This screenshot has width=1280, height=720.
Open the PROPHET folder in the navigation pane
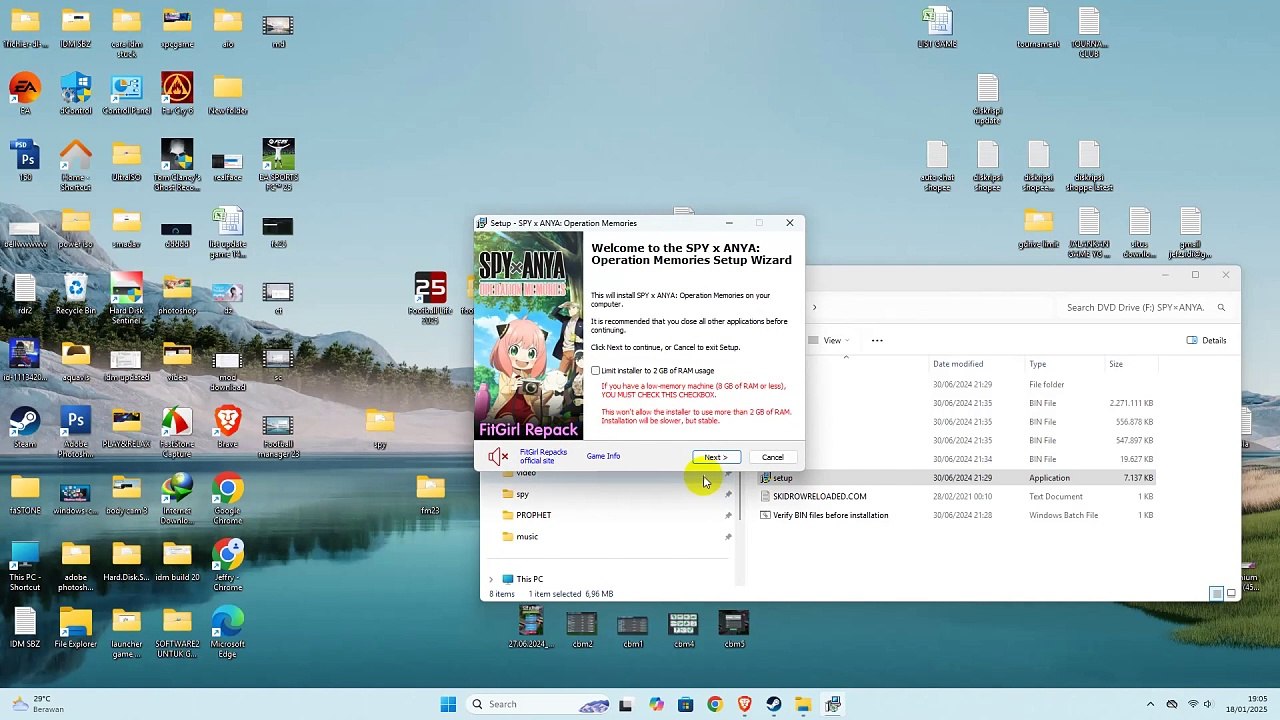[x=533, y=515]
